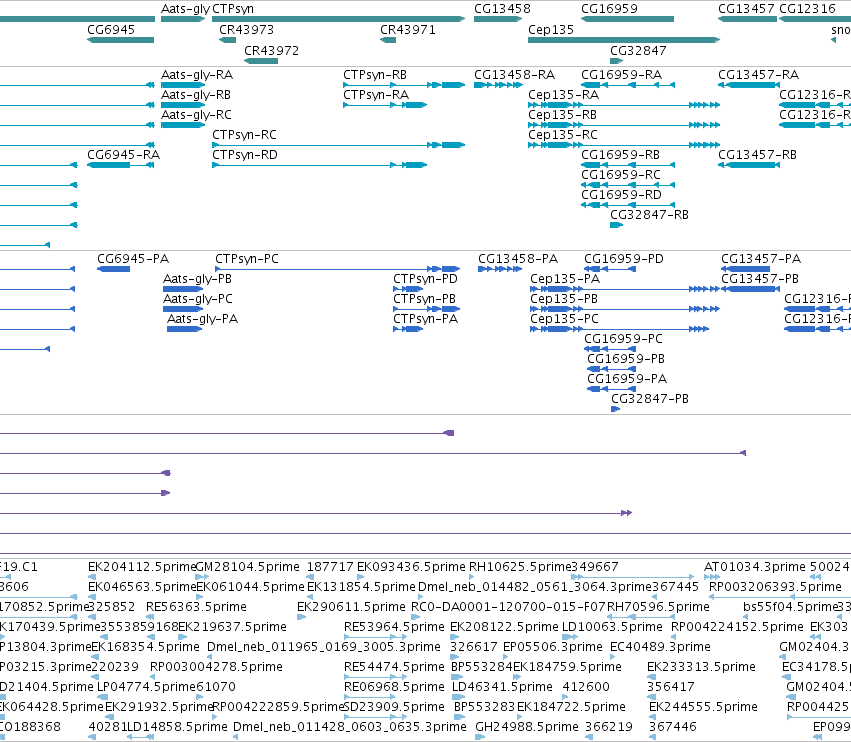This screenshot has width=851, height=742.
Task: Click the CG16959-PB protein label
Action: [626, 359]
